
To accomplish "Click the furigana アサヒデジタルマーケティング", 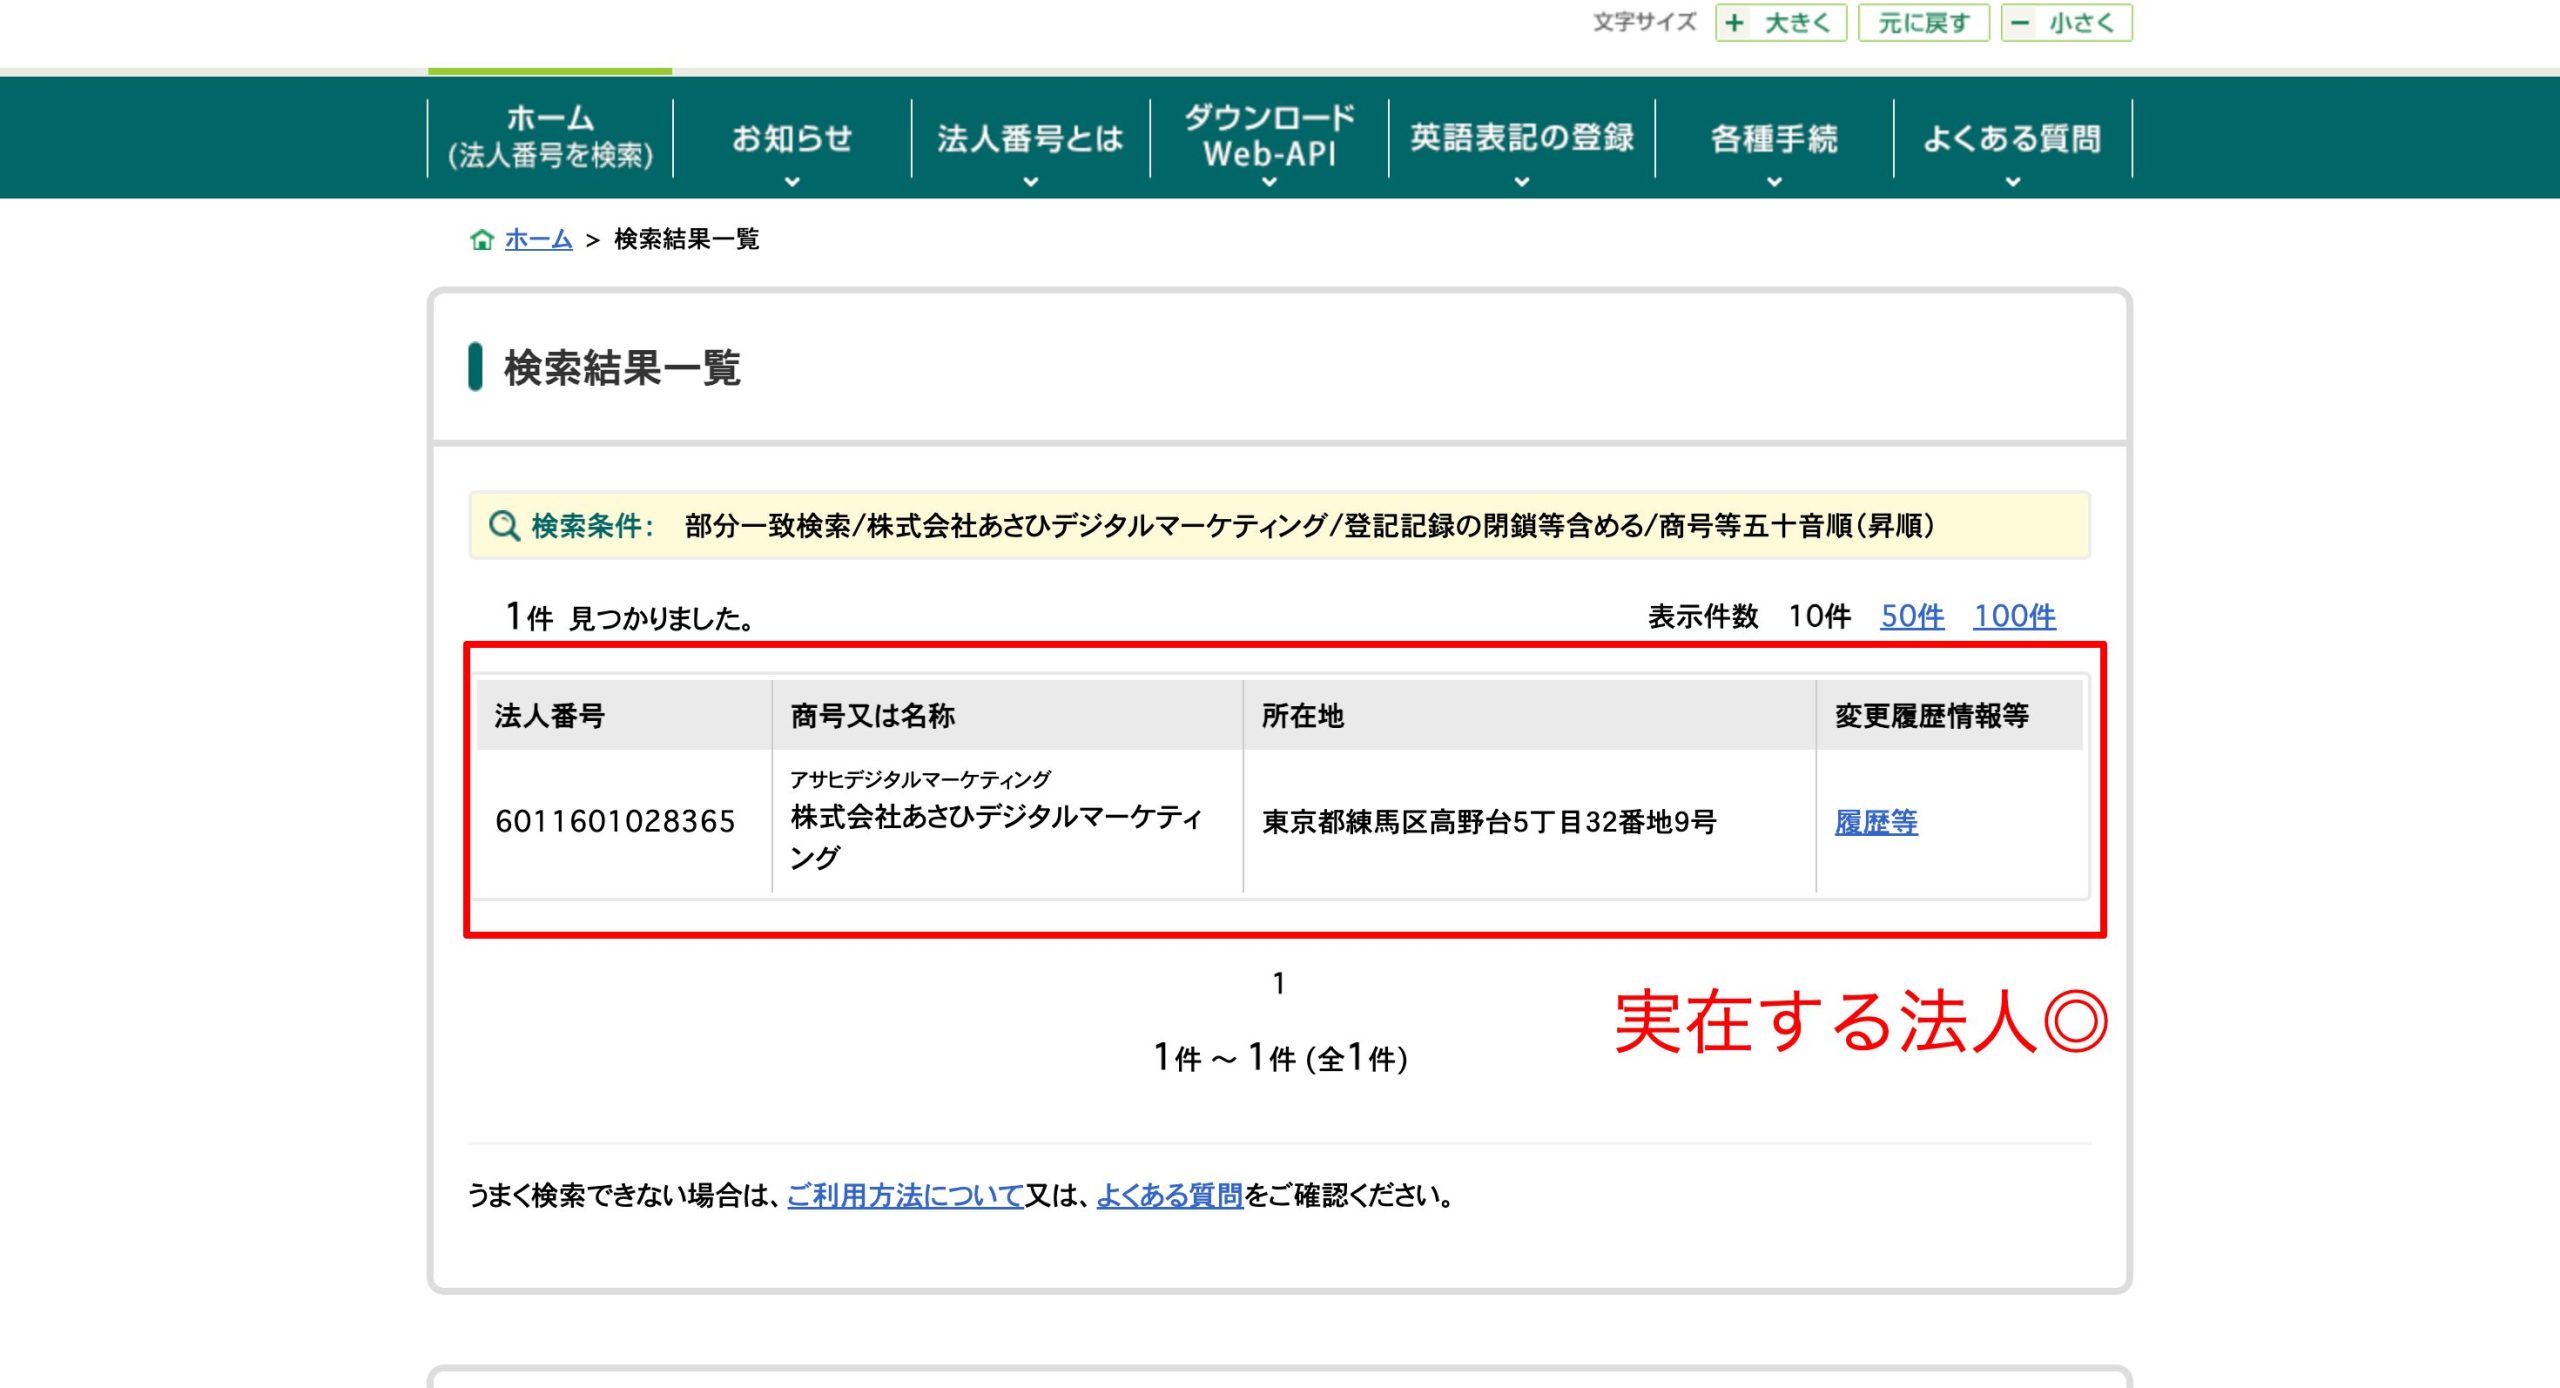I will 920,779.
